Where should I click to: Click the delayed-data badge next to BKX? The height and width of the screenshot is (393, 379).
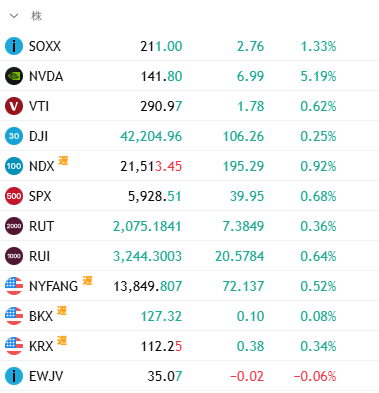(x=62, y=311)
